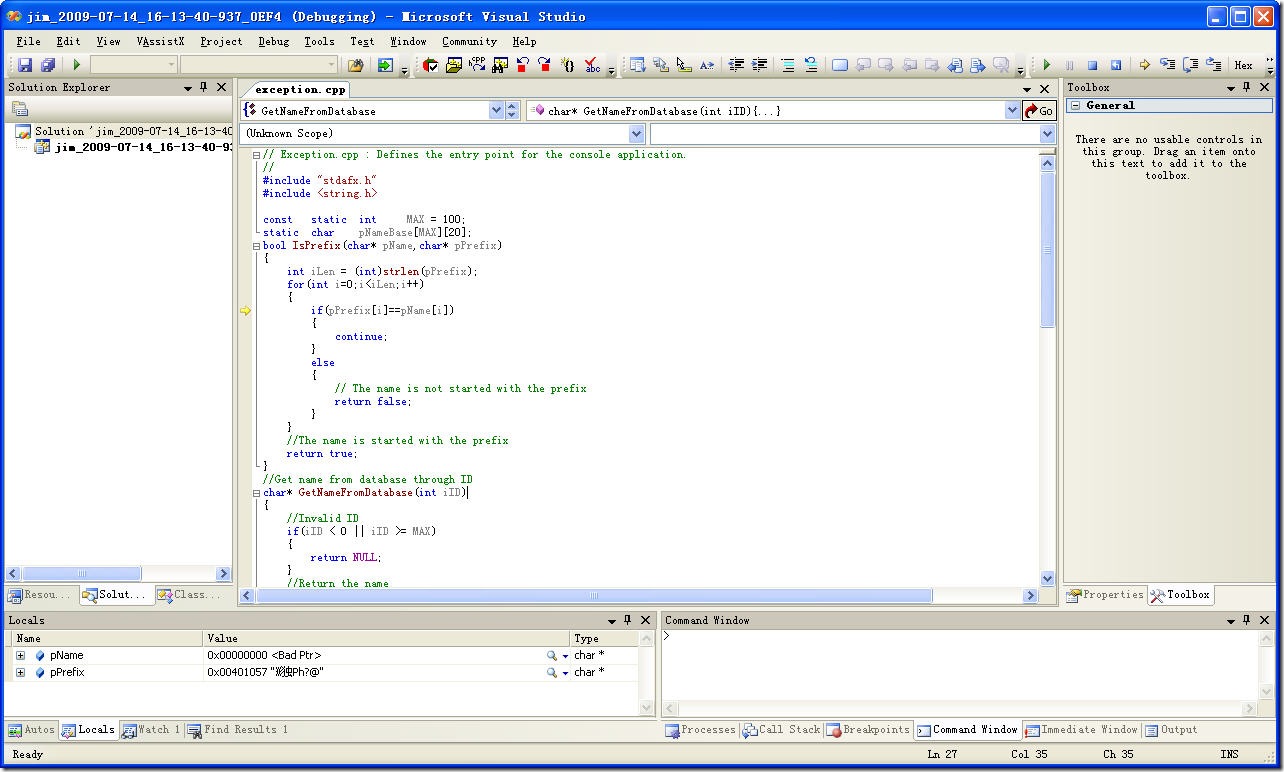Viewport: 1284px width, 772px height.
Task: Open the (Unknown Scope) dropdown
Action: (636, 133)
